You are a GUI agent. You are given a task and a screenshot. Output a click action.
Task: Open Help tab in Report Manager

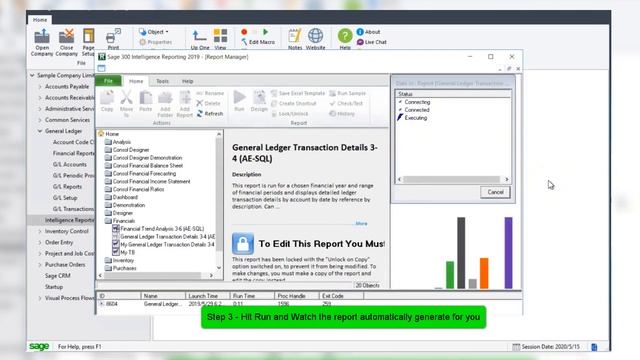187,81
